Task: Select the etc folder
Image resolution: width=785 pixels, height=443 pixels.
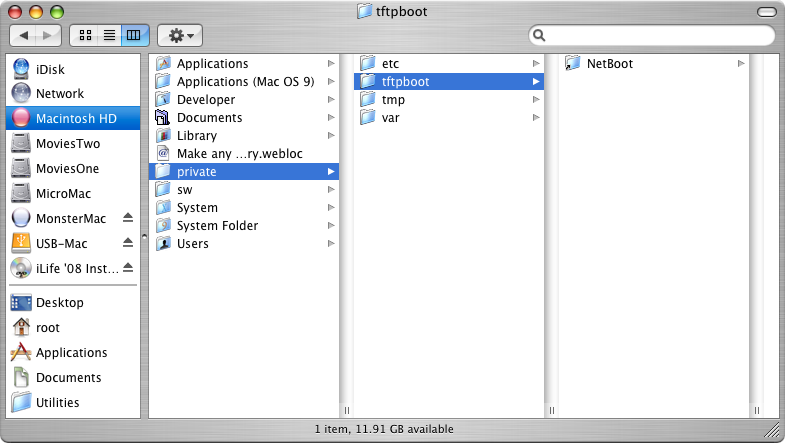Action: pos(449,64)
